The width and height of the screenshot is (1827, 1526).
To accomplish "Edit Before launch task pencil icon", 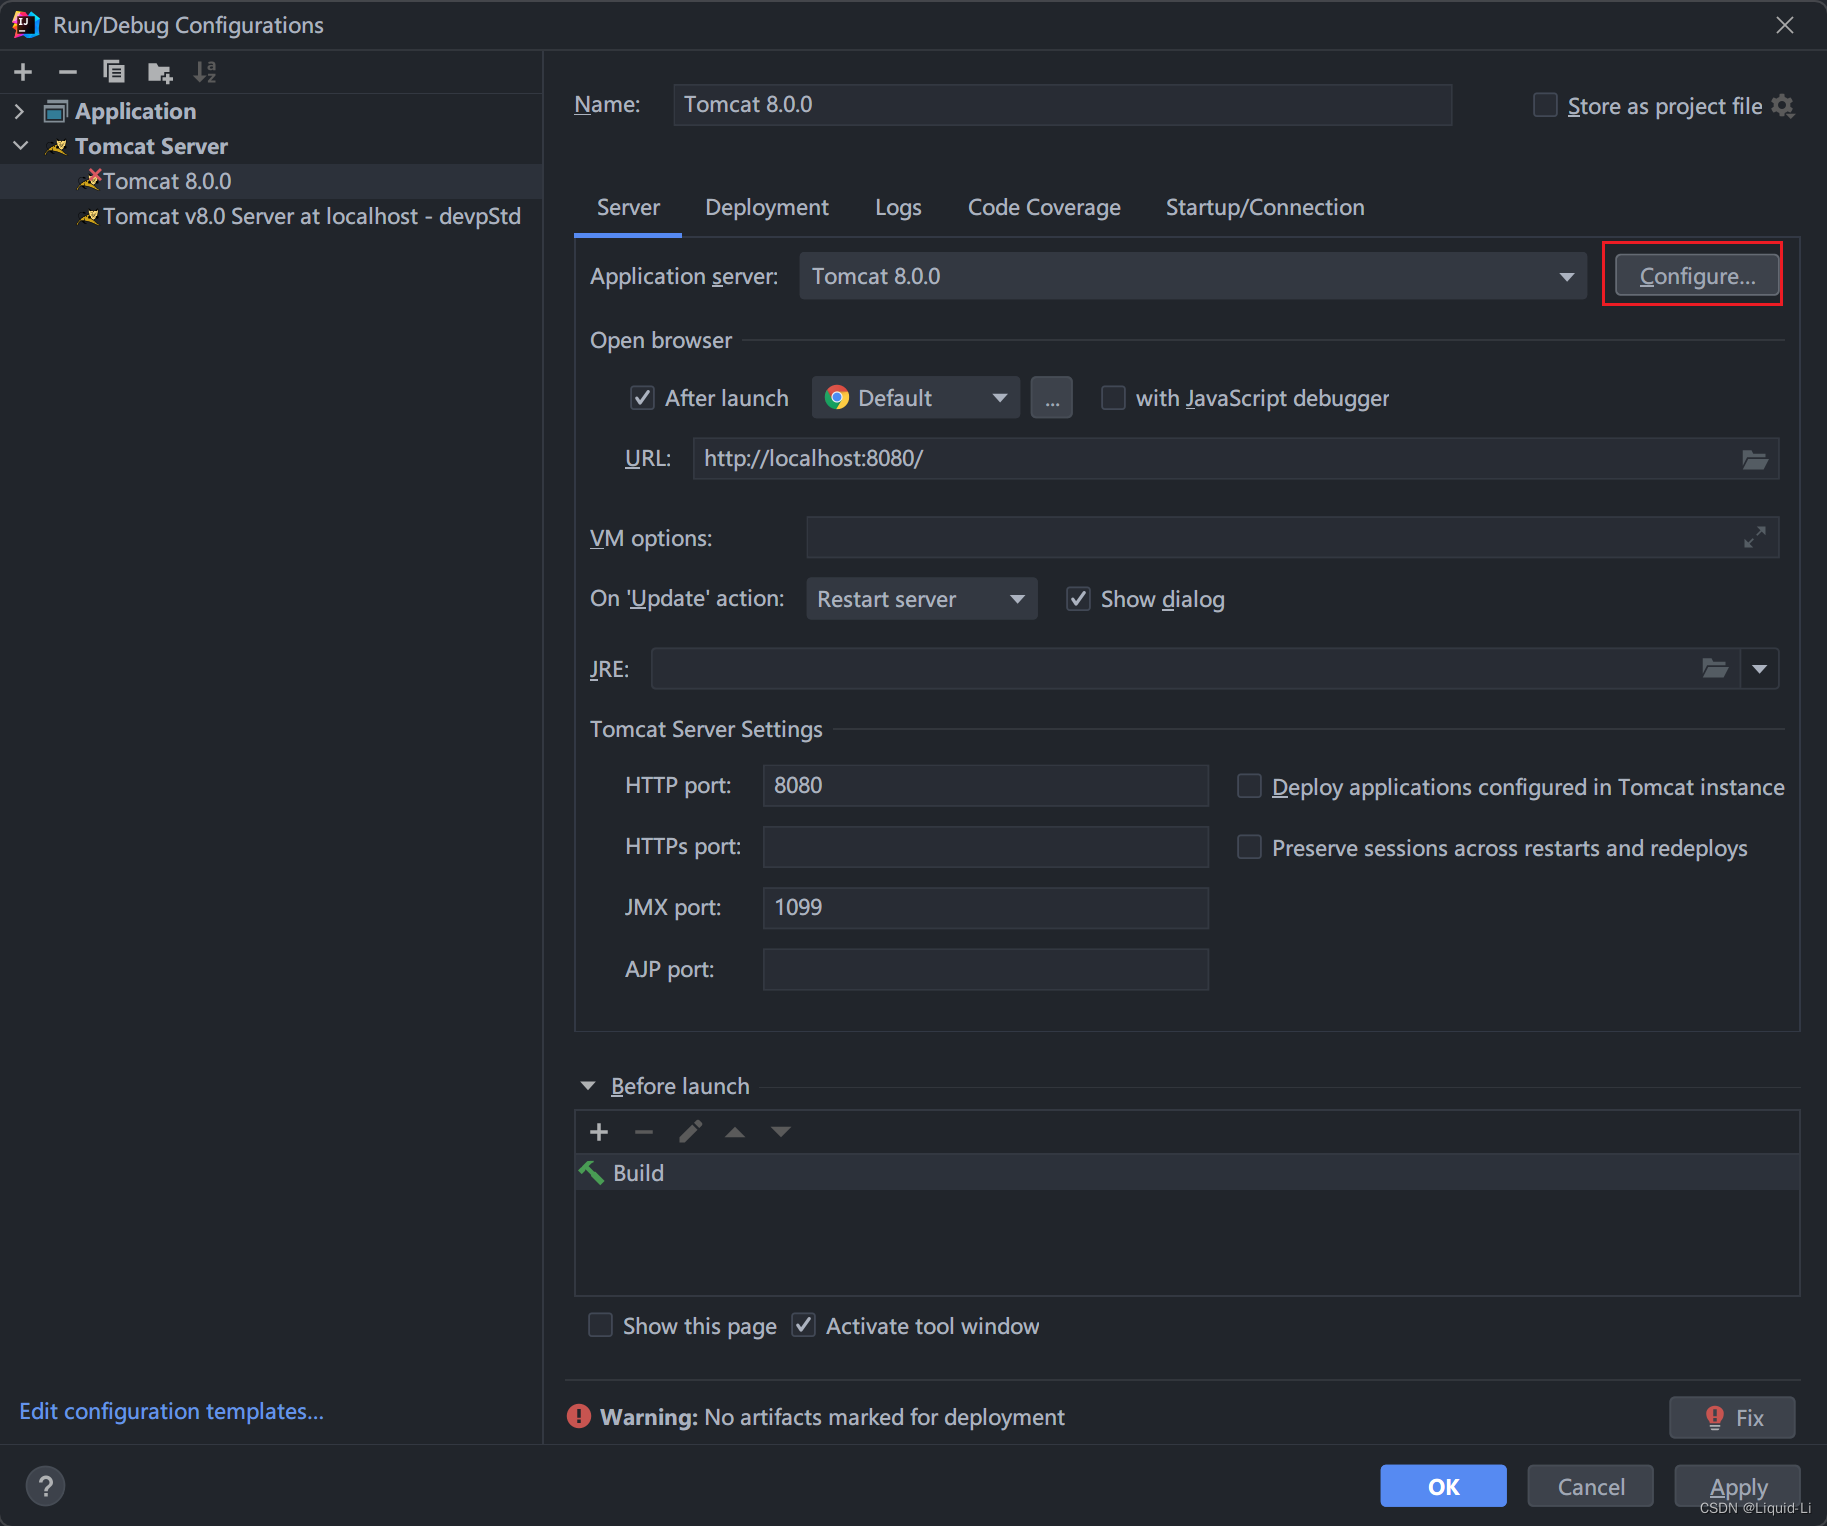I will tap(690, 1132).
